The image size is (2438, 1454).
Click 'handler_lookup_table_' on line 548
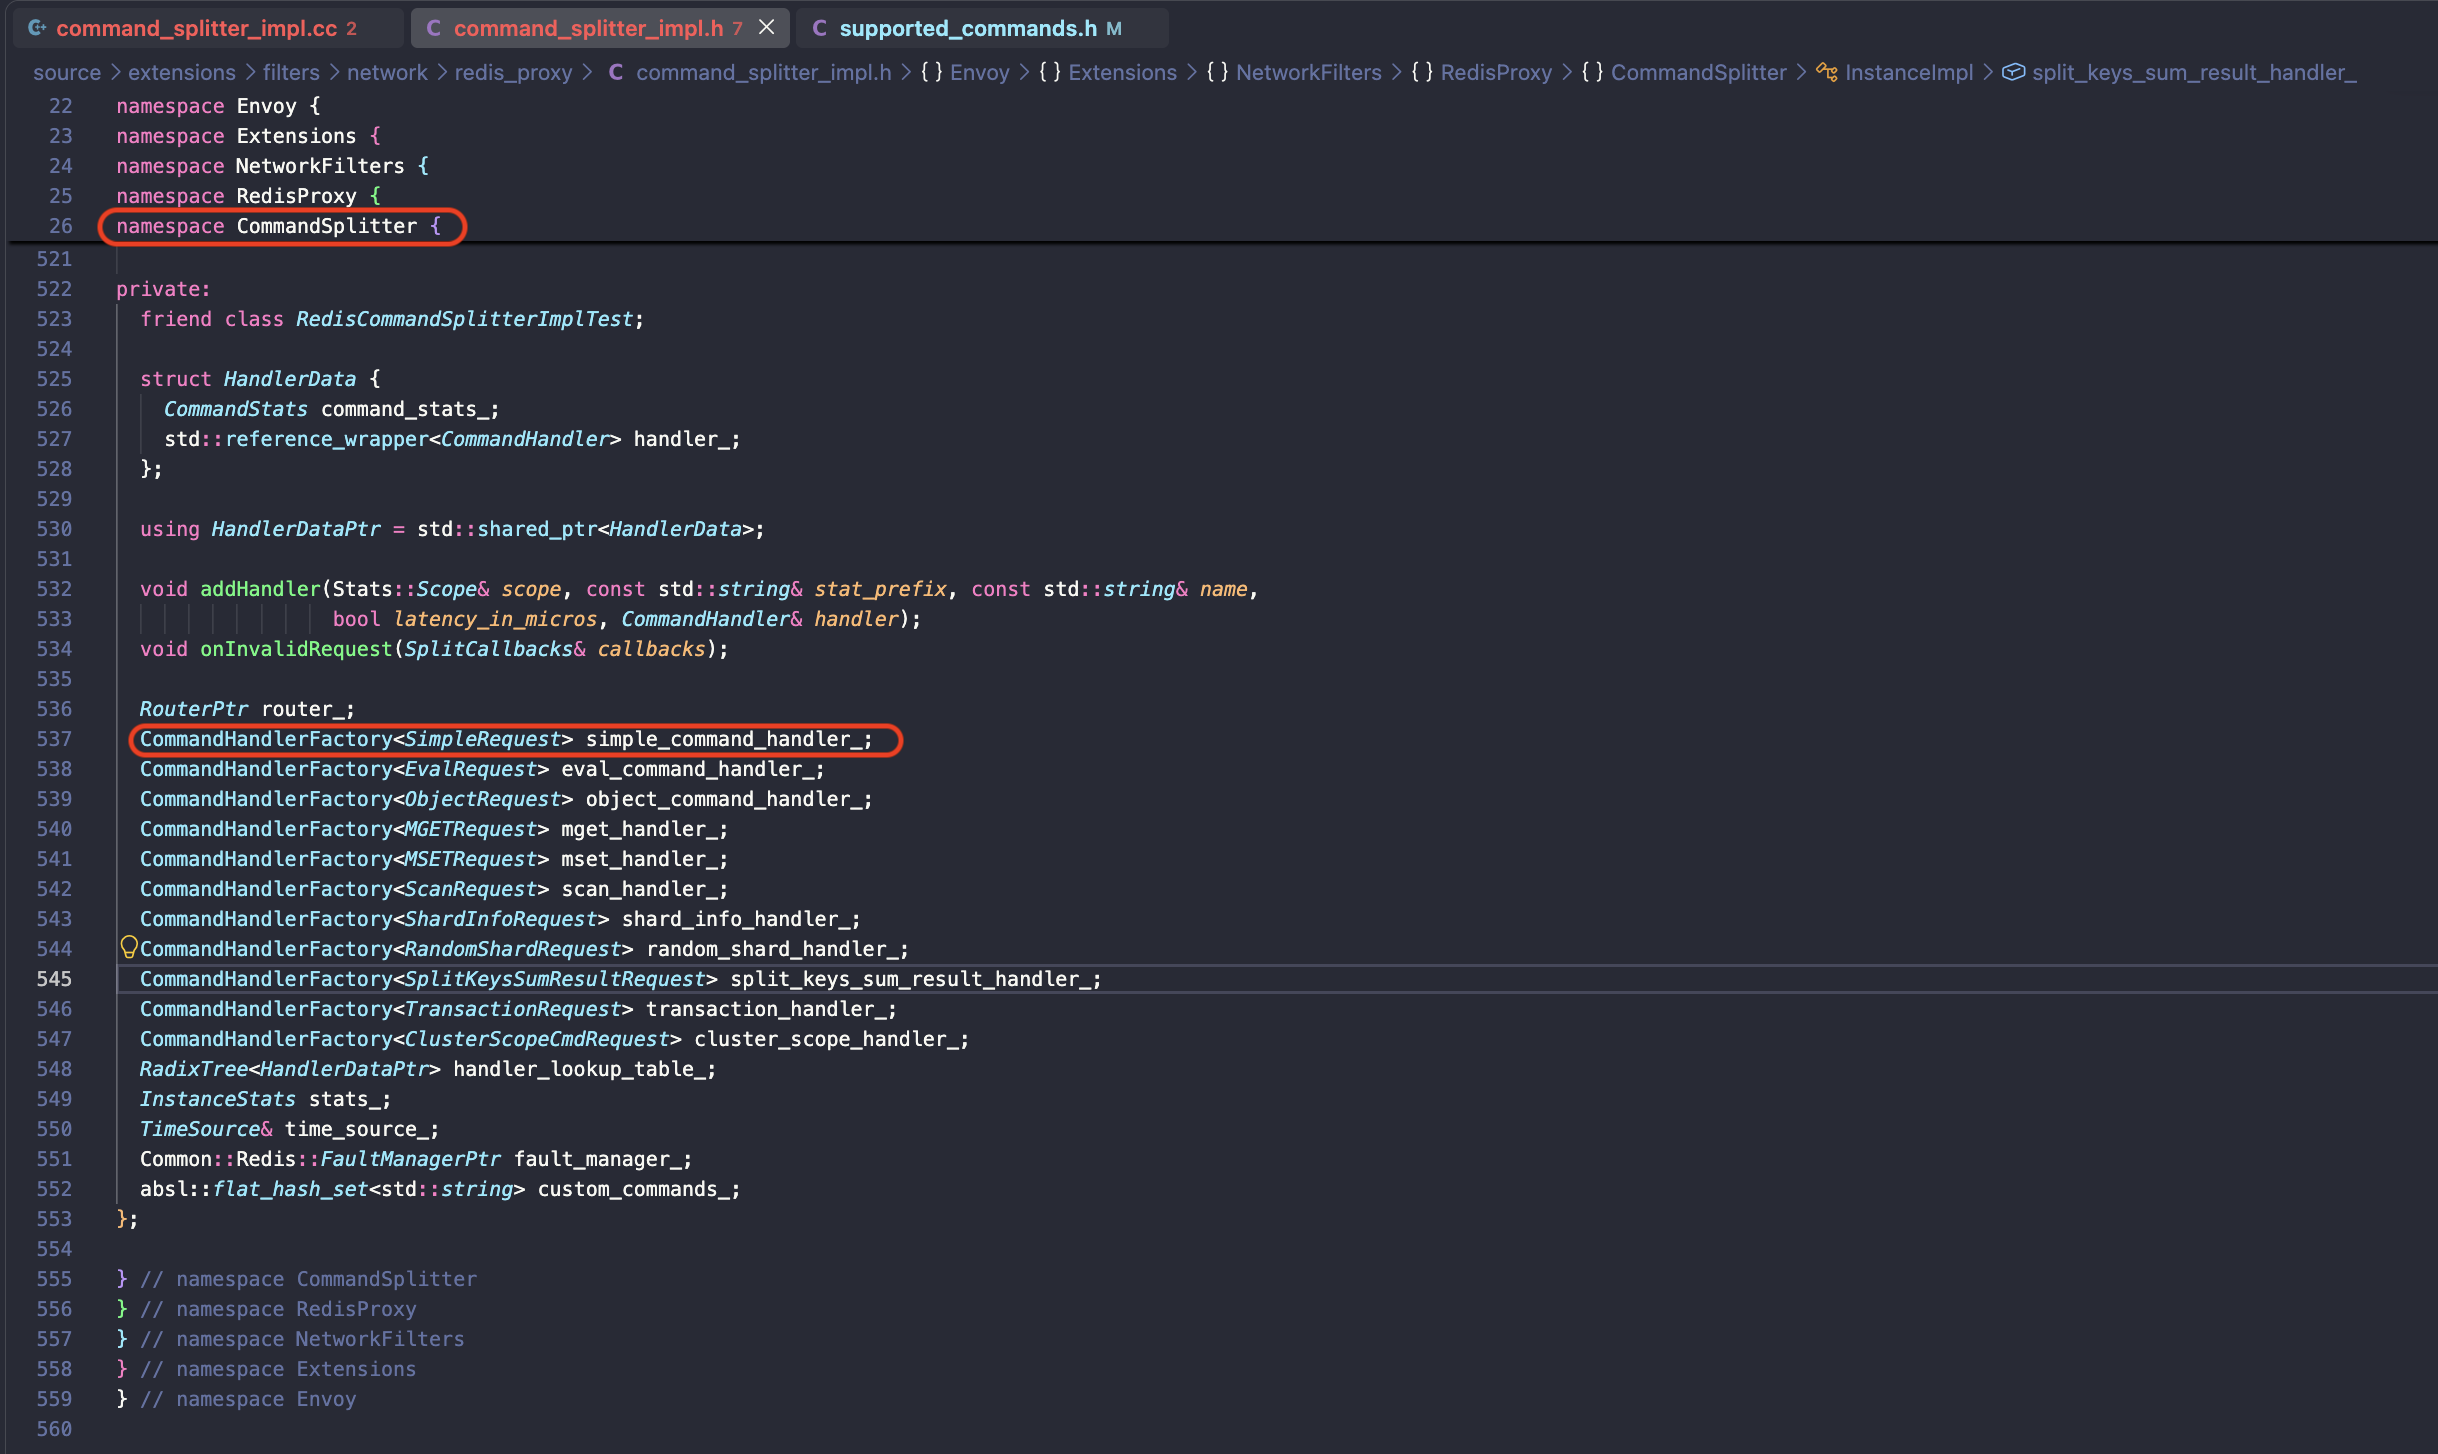click(579, 1069)
